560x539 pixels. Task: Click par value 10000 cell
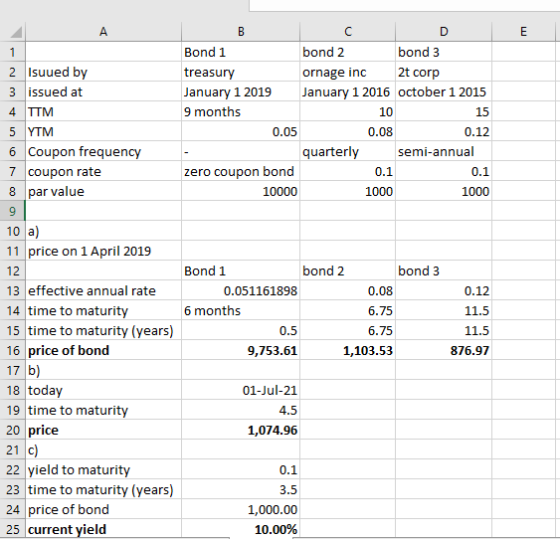[x=241, y=191]
